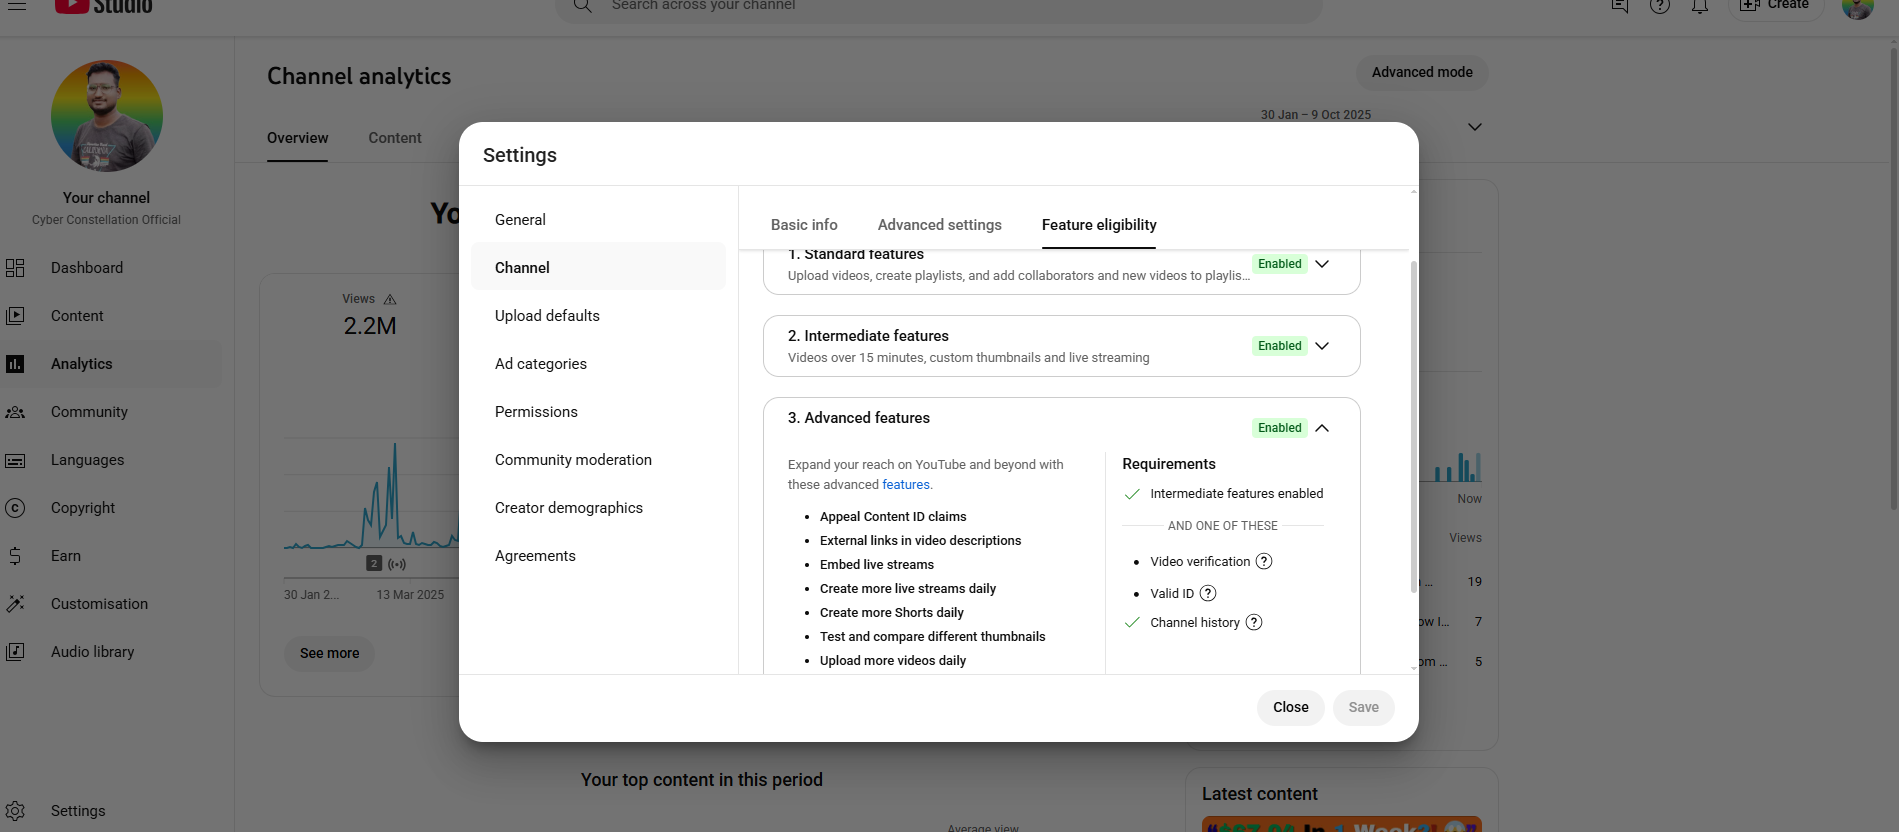Screen dimensions: 1899x832
Task: Expand the Standard features section chevron
Action: click(1322, 264)
